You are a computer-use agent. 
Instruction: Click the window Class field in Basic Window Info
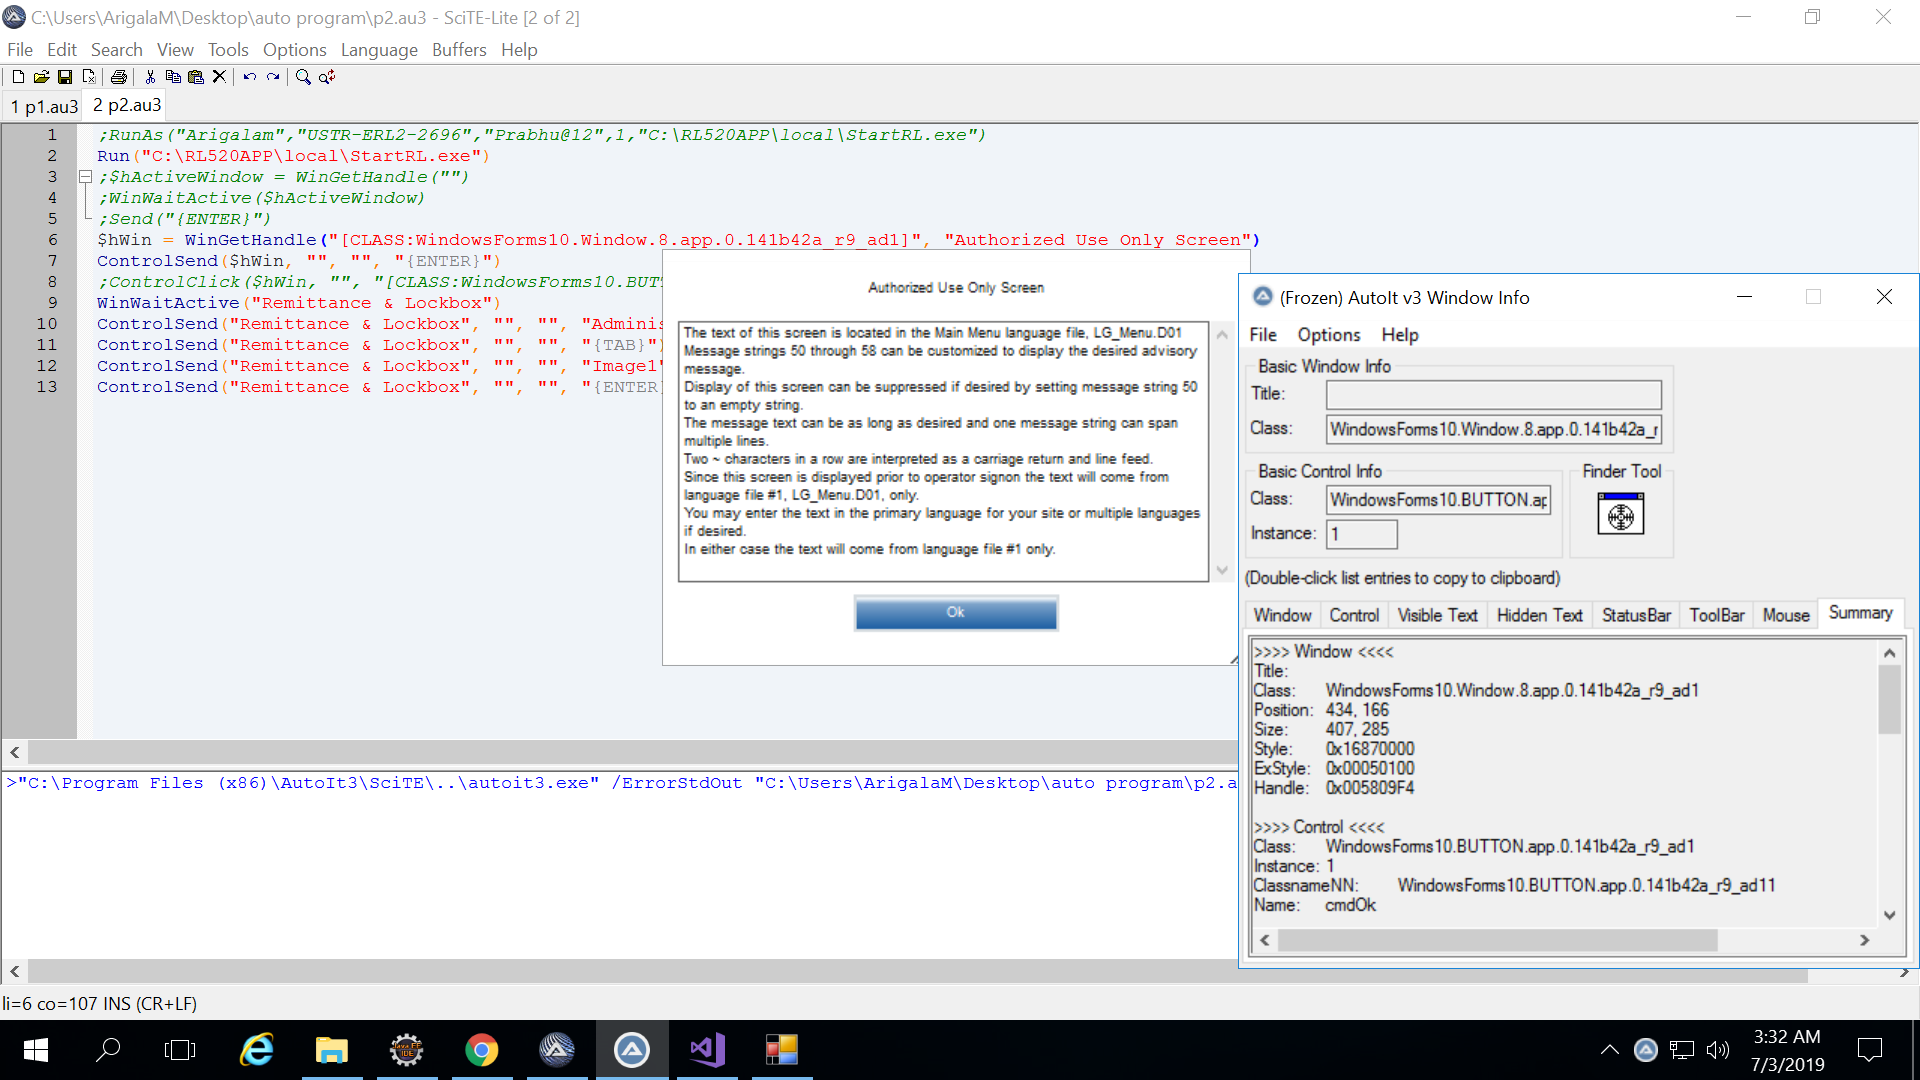[x=1494, y=429]
